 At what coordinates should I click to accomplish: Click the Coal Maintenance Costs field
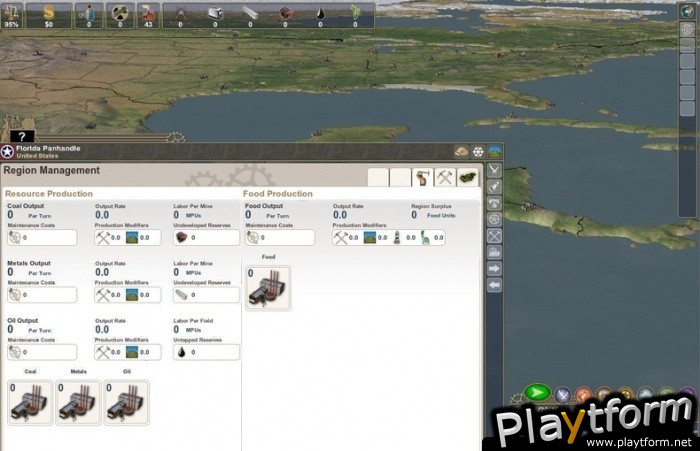tap(42, 238)
